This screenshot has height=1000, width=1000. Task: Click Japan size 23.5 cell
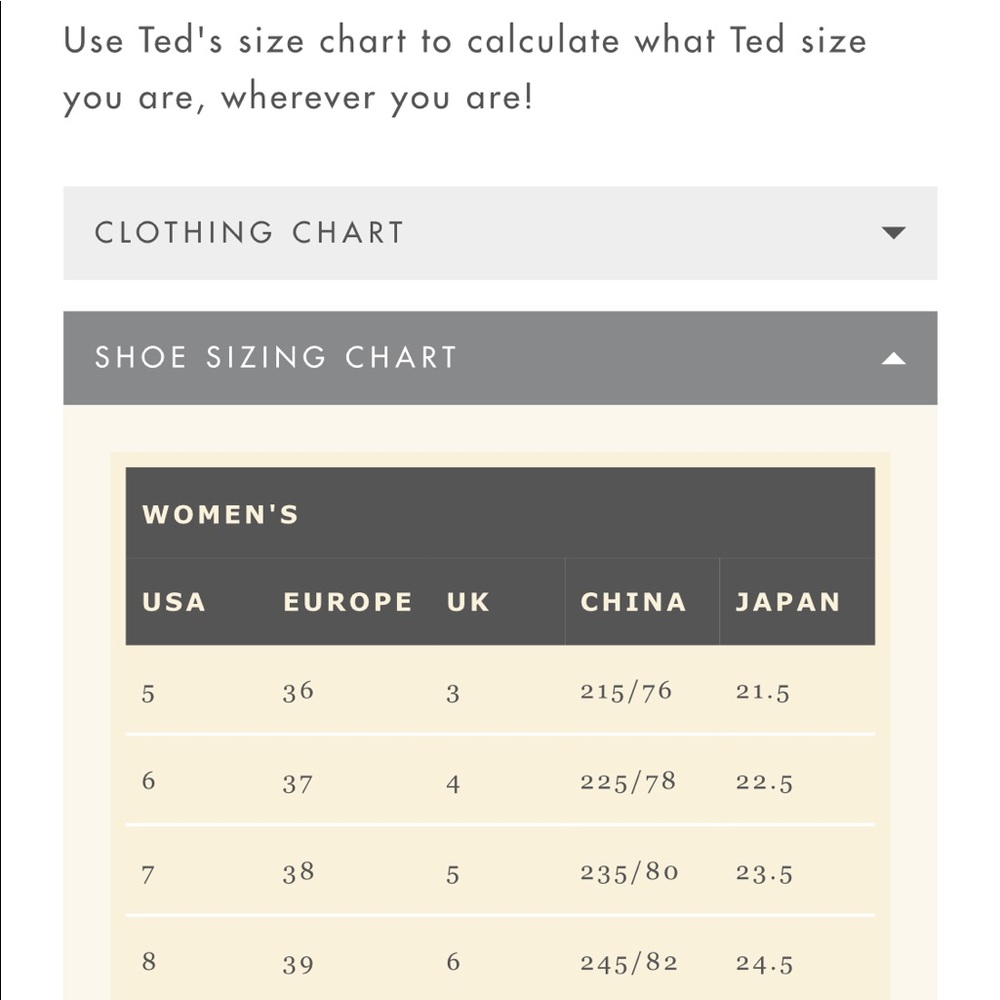tap(764, 873)
